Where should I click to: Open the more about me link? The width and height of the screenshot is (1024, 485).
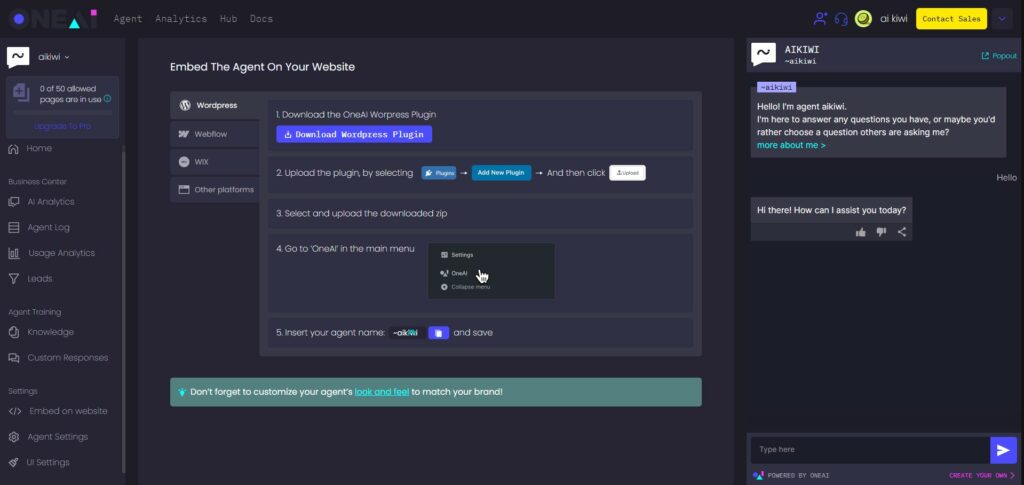coord(791,145)
